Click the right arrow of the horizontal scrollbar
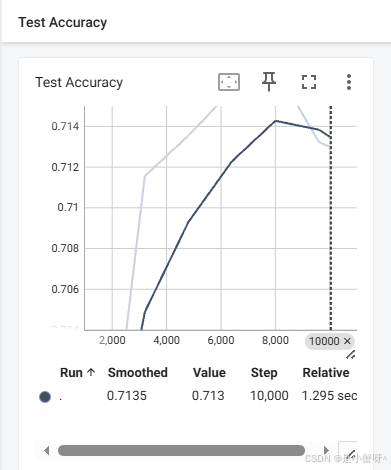391x470 pixels. (x=326, y=451)
